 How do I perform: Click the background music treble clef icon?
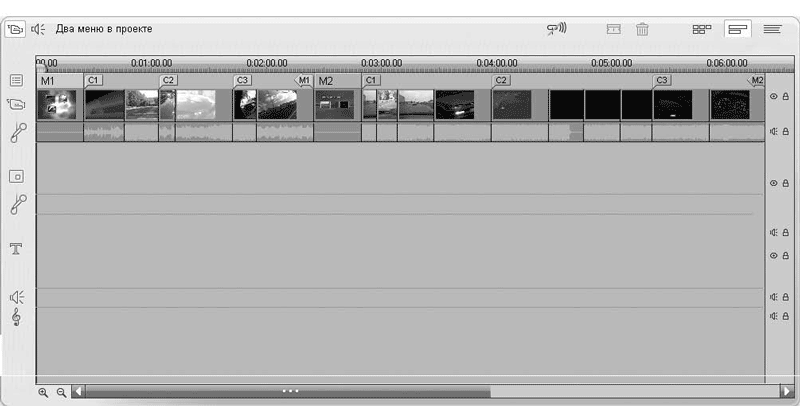[x=16, y=317]
